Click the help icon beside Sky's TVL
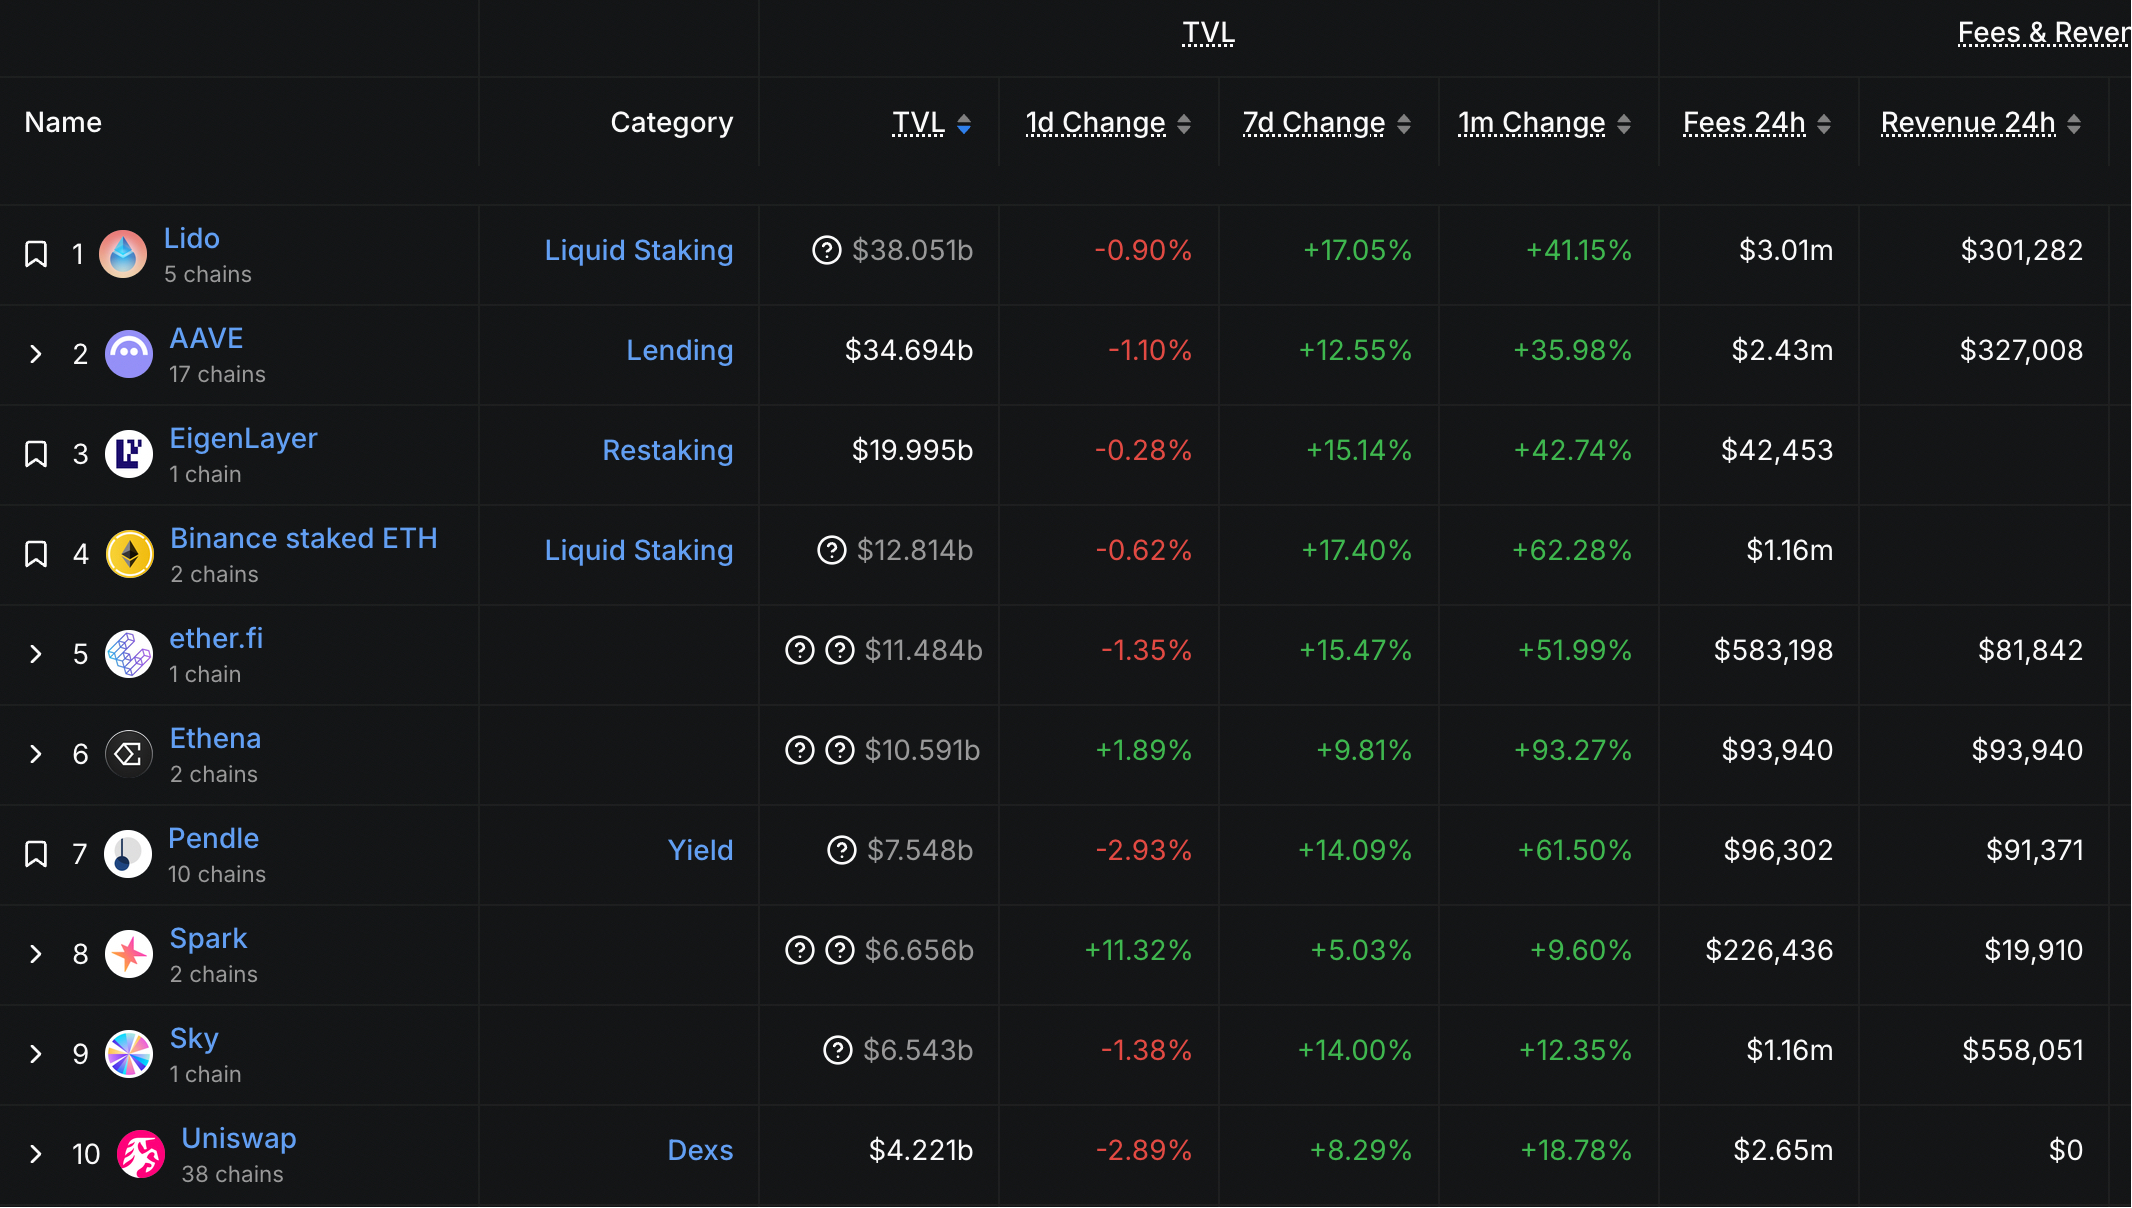 coord(838,1050)
